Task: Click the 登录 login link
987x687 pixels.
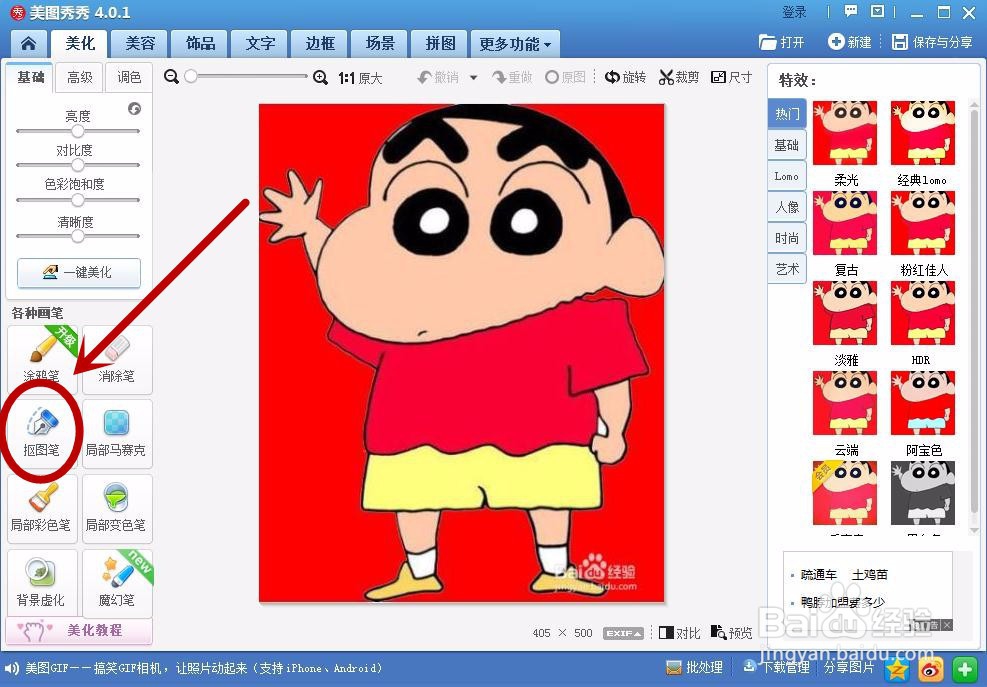Action: pyautogui.click(x=794, y=12)
